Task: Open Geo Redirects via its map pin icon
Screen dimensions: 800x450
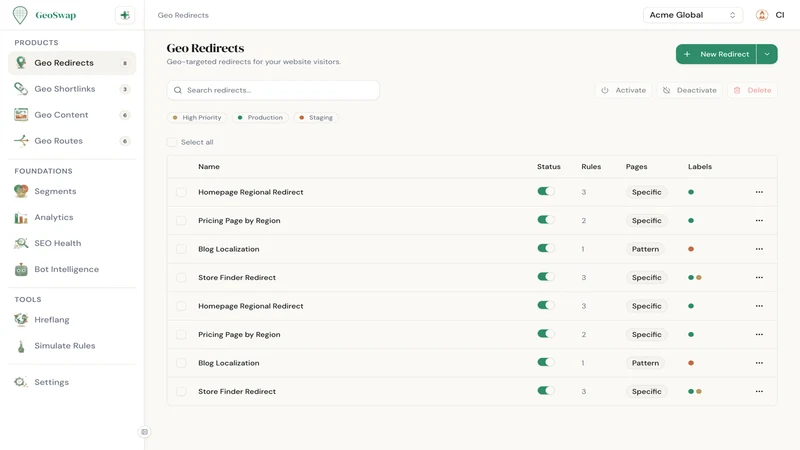Action: 21,63
